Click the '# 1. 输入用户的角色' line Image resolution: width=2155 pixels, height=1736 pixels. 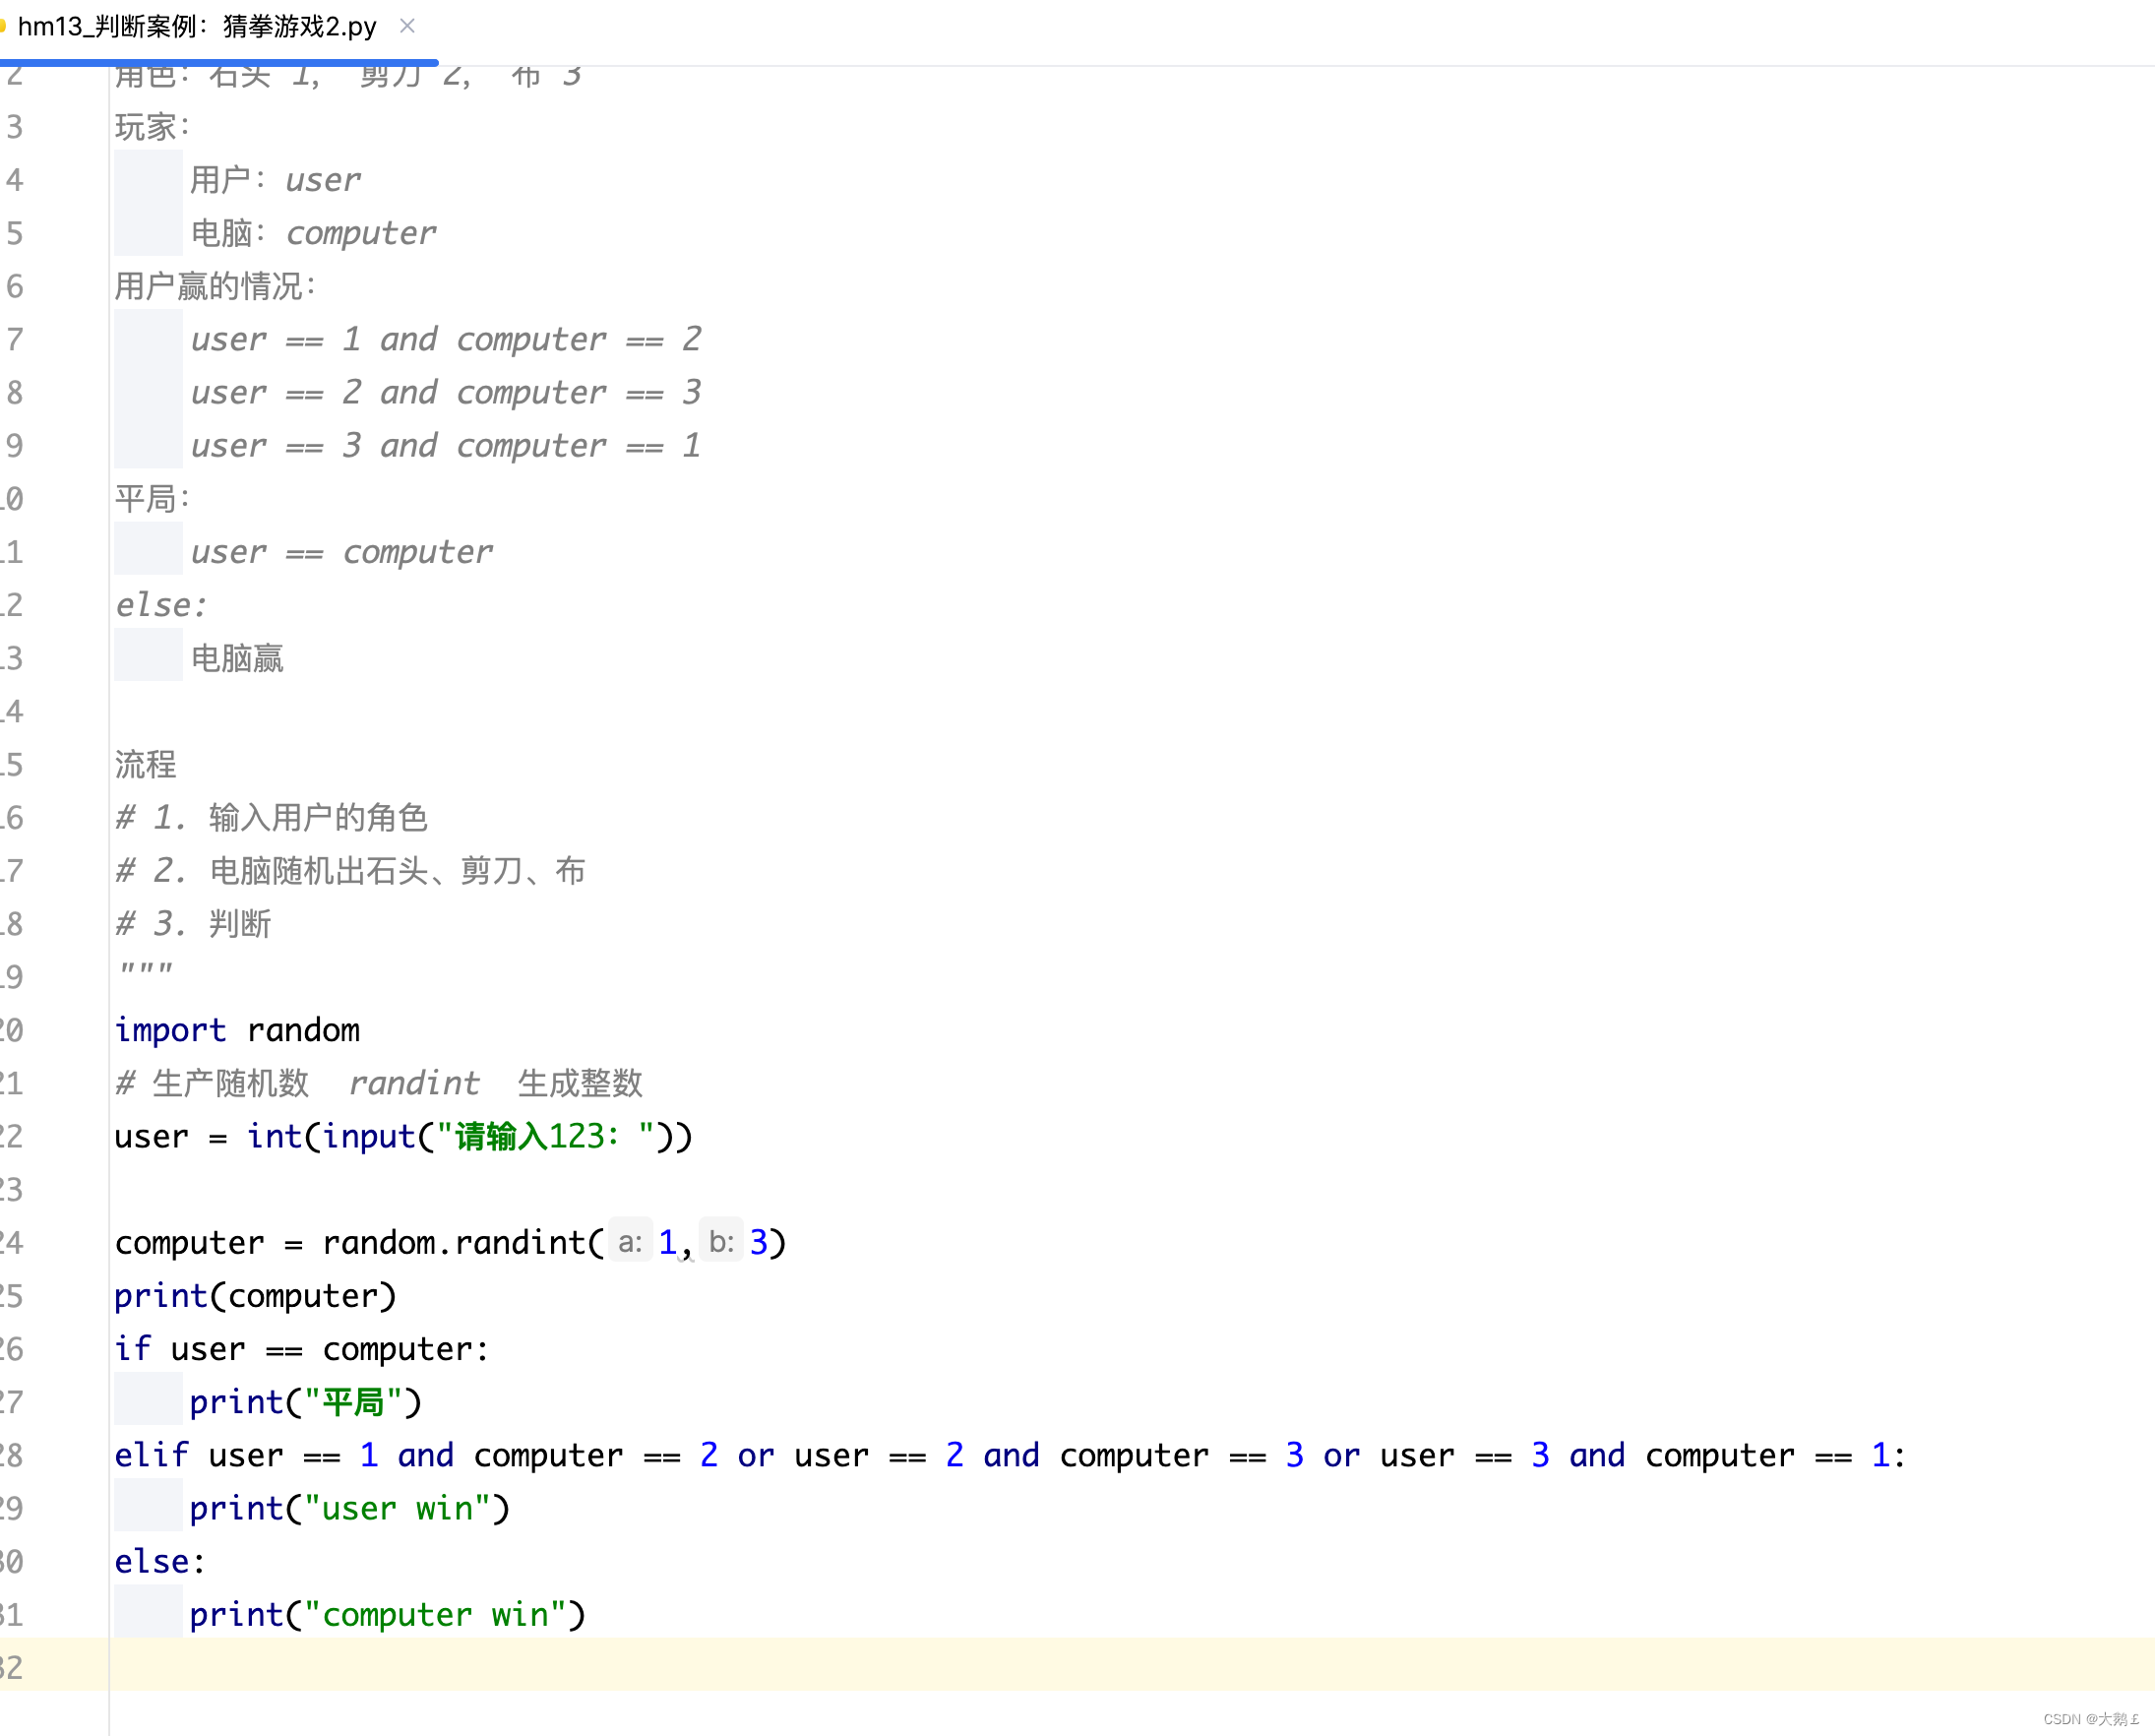[x=271, y=817]
